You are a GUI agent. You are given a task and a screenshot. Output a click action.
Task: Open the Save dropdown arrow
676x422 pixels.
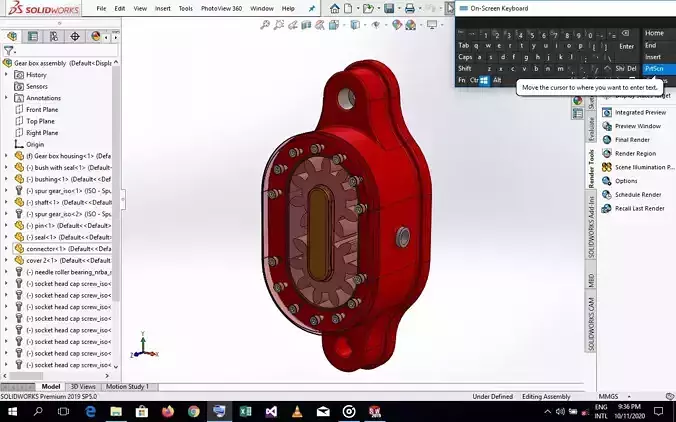tap(399, 8)
